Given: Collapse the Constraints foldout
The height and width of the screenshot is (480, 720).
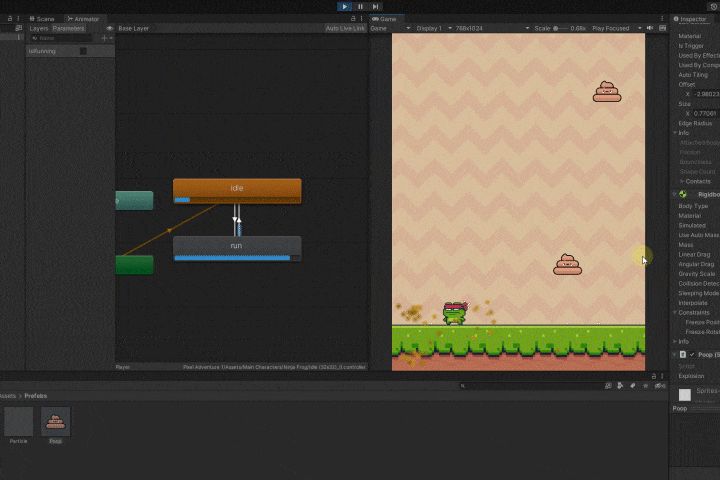Looking at the screenshot, I should 675,312.
